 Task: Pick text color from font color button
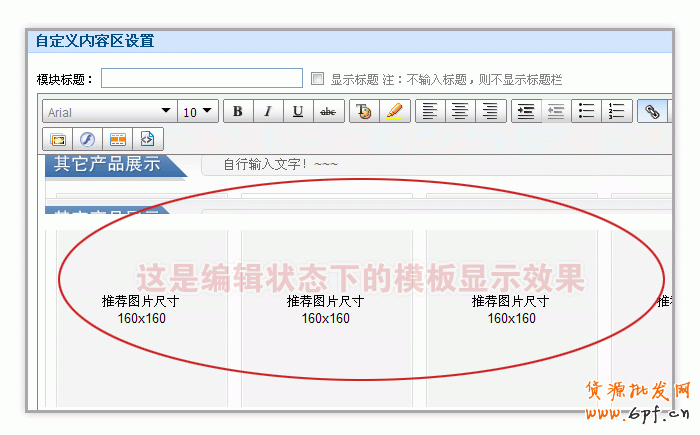point(363,112)
